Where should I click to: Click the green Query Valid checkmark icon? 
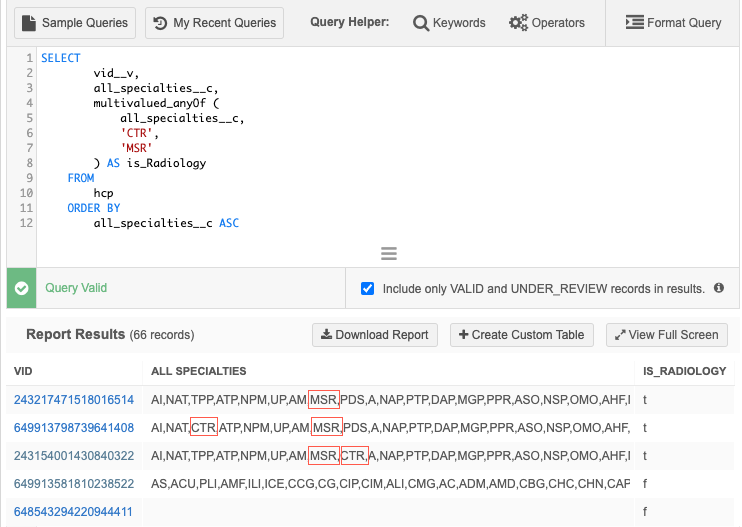[x=21, y=288]
